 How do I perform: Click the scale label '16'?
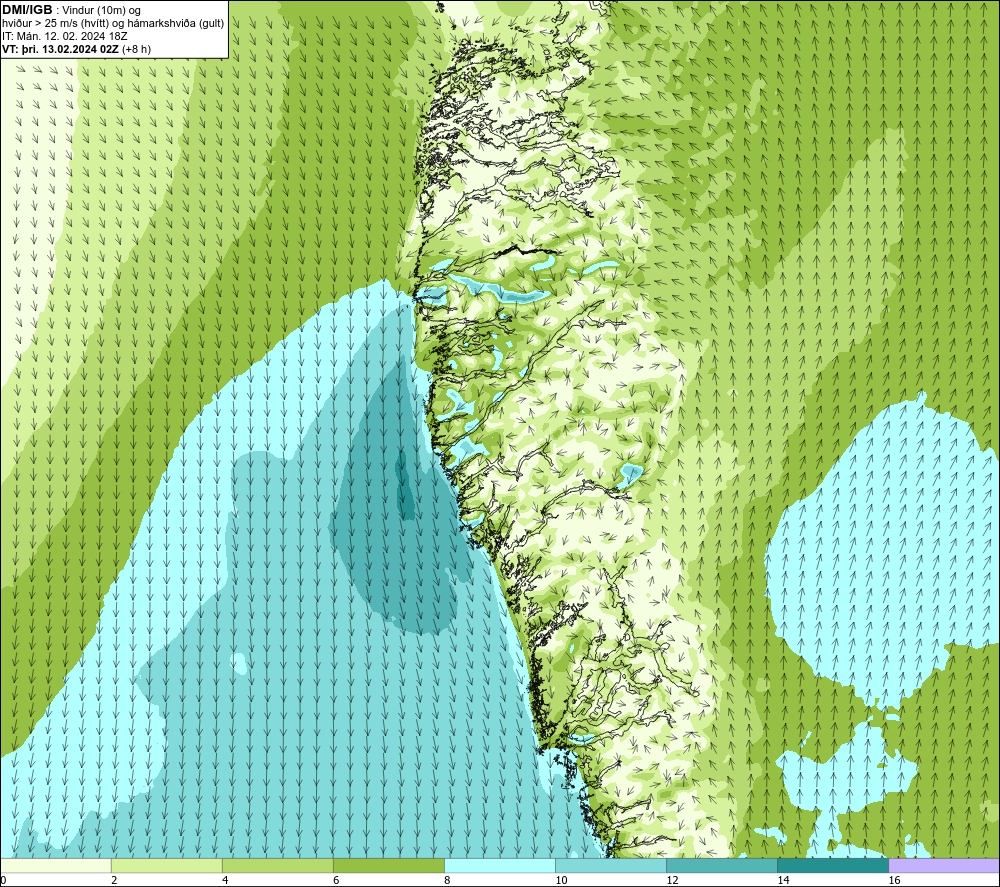pyautogui.click(x=894, y=880)
